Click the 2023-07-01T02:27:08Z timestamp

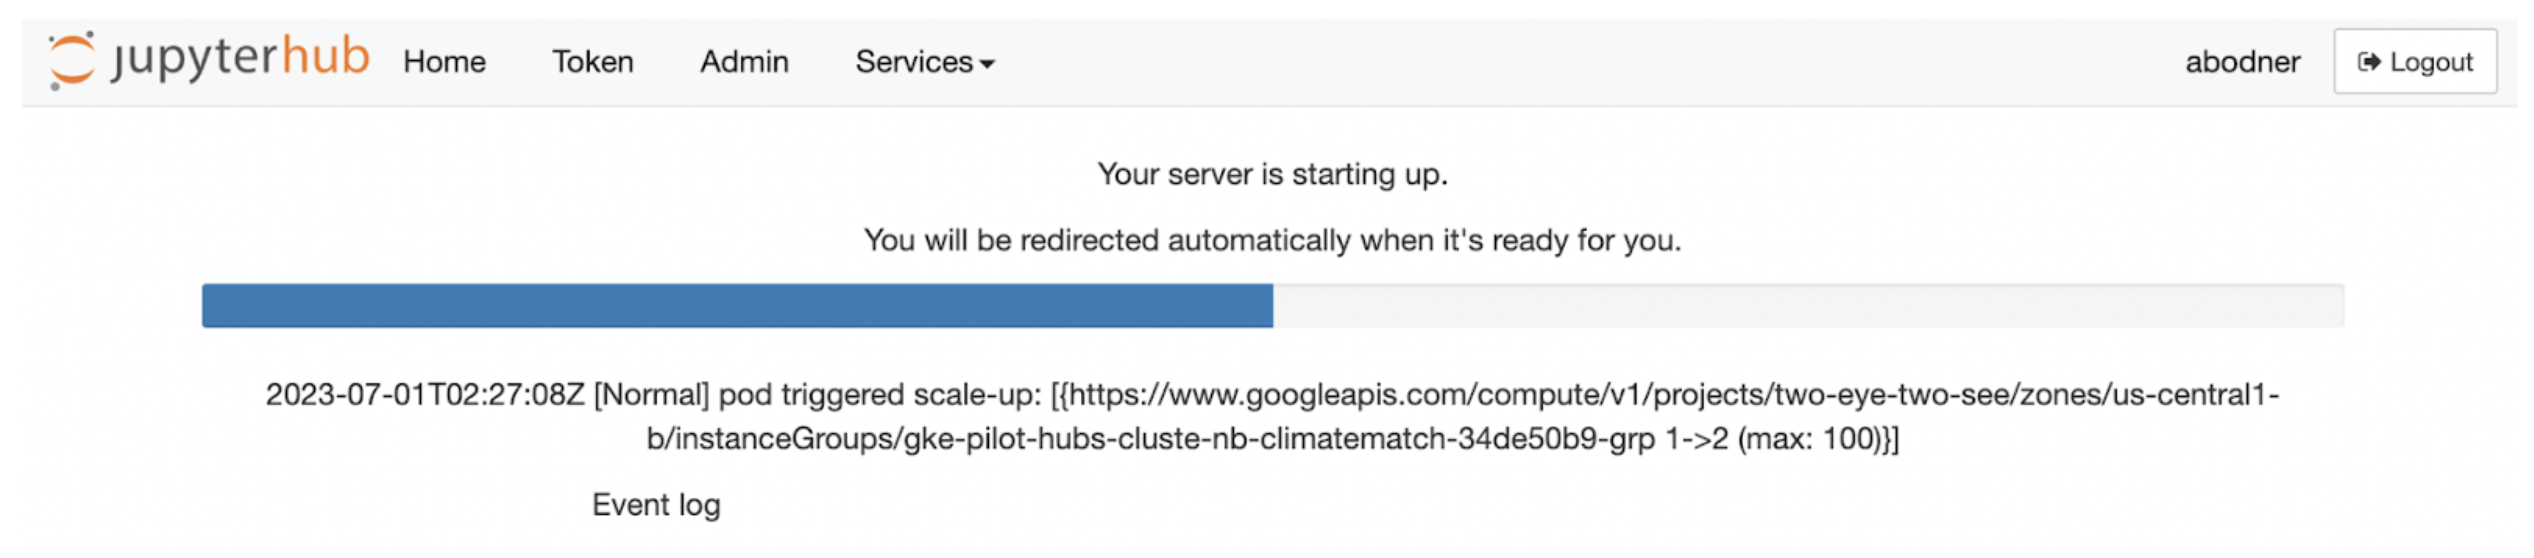424,395
